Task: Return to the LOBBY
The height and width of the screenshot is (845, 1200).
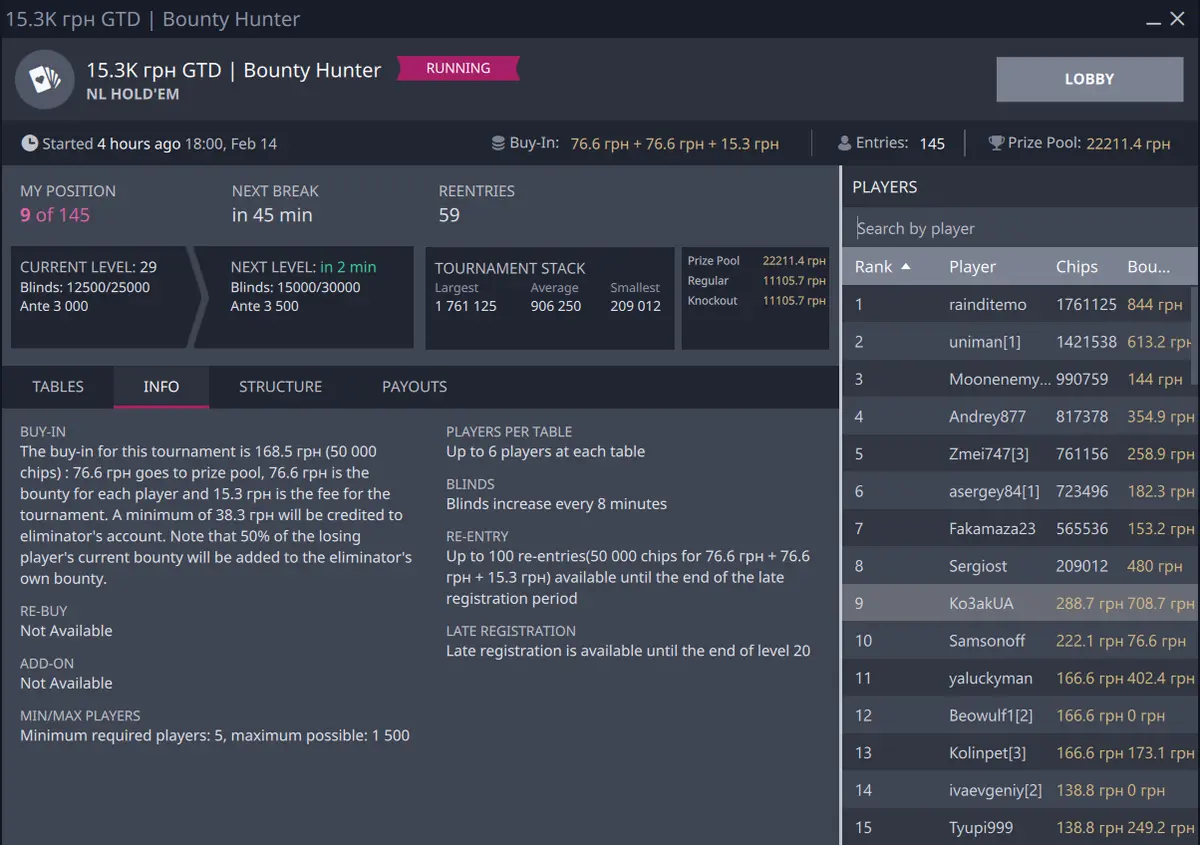Action: tap(1089, 79)
